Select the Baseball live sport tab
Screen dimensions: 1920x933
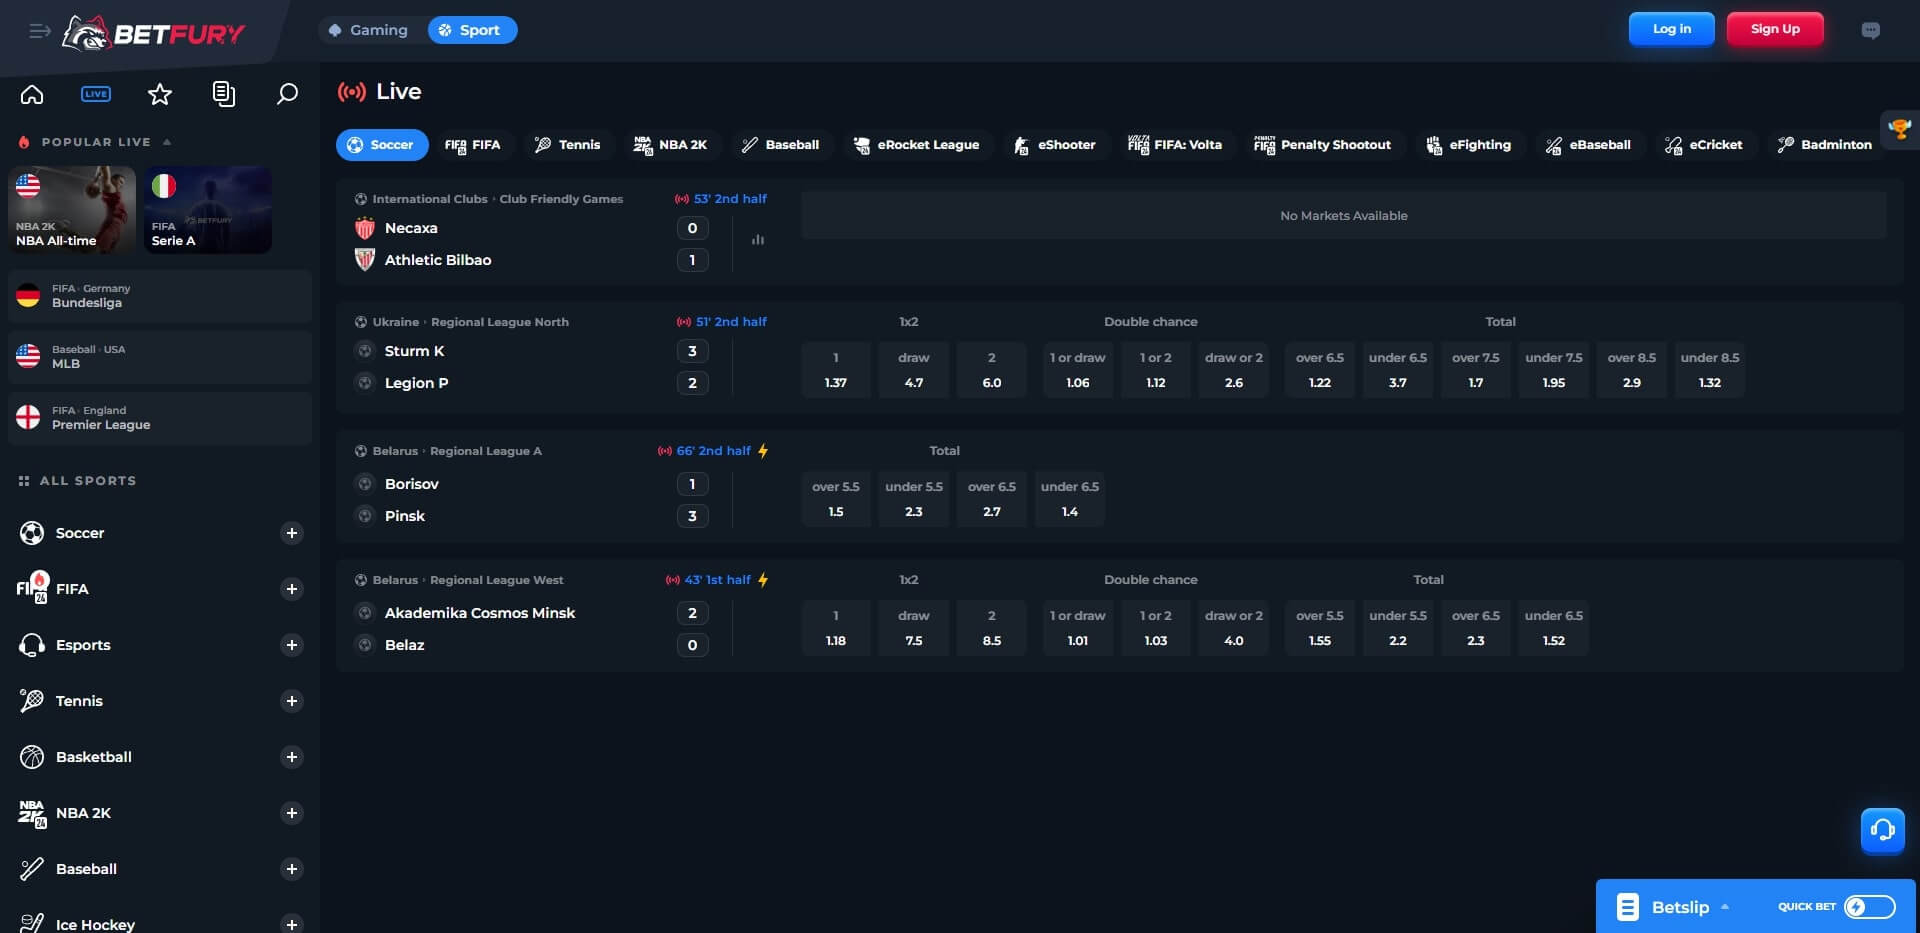pos(780,144)
